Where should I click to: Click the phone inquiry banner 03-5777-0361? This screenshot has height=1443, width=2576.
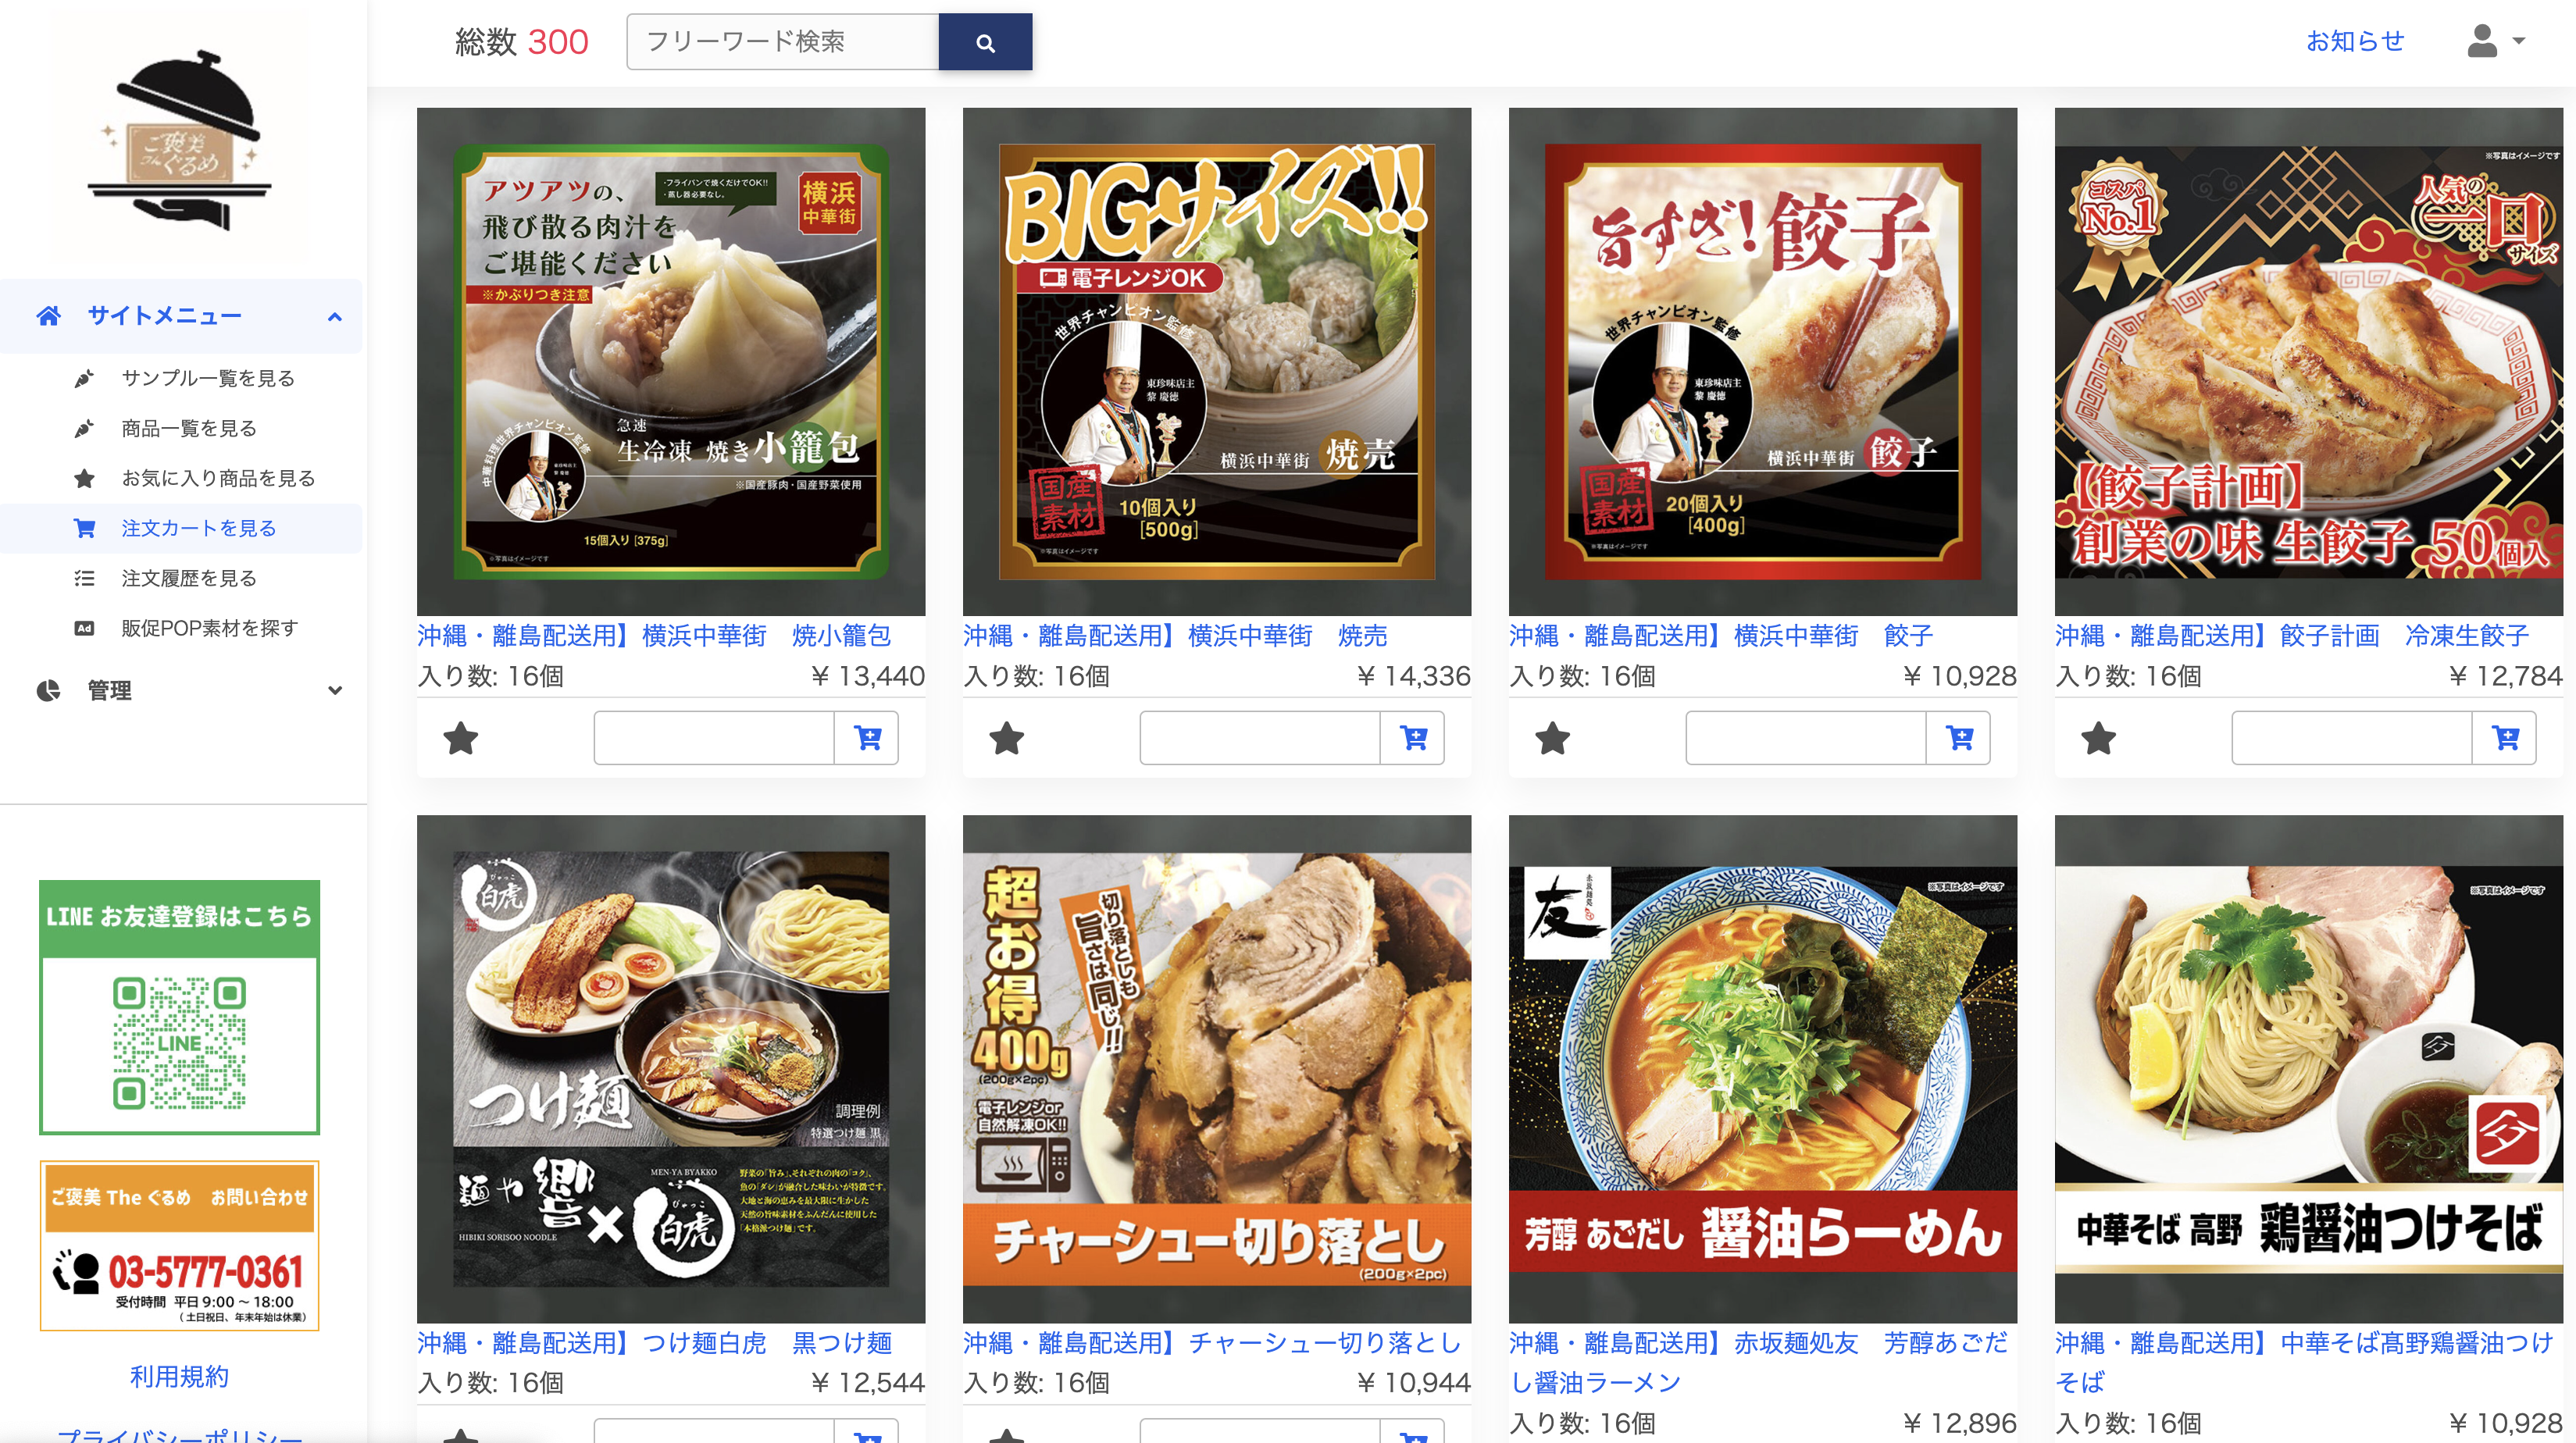pos(180,1246)
